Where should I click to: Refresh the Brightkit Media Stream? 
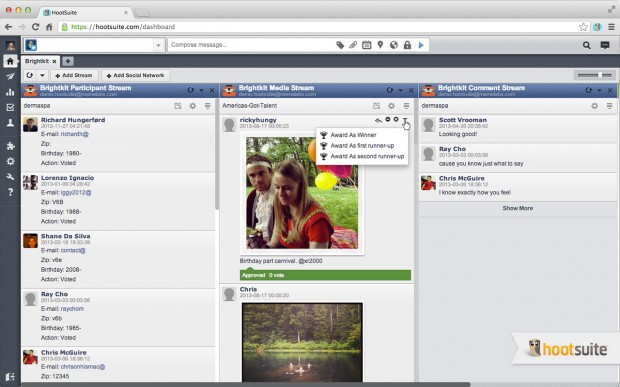(x=390, y=90)
